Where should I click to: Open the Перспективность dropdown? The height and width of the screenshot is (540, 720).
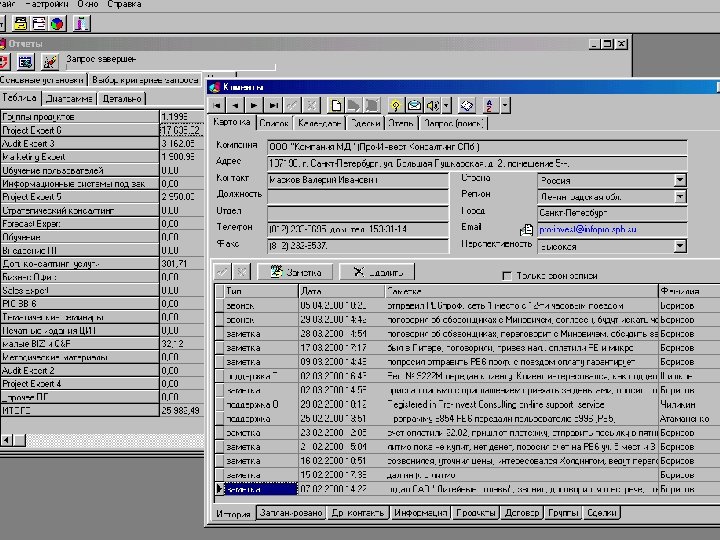(x=679, y=245)
